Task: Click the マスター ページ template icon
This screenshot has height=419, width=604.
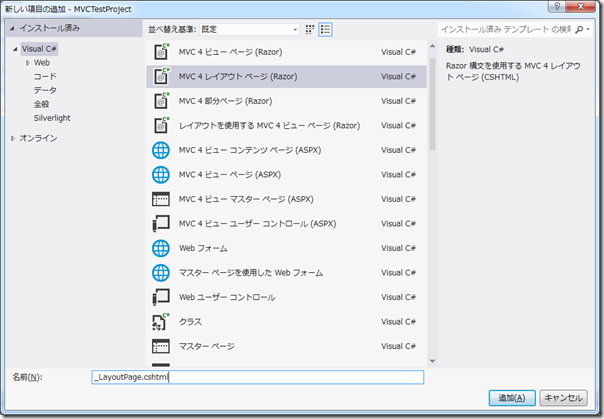Action: (161, 346)
